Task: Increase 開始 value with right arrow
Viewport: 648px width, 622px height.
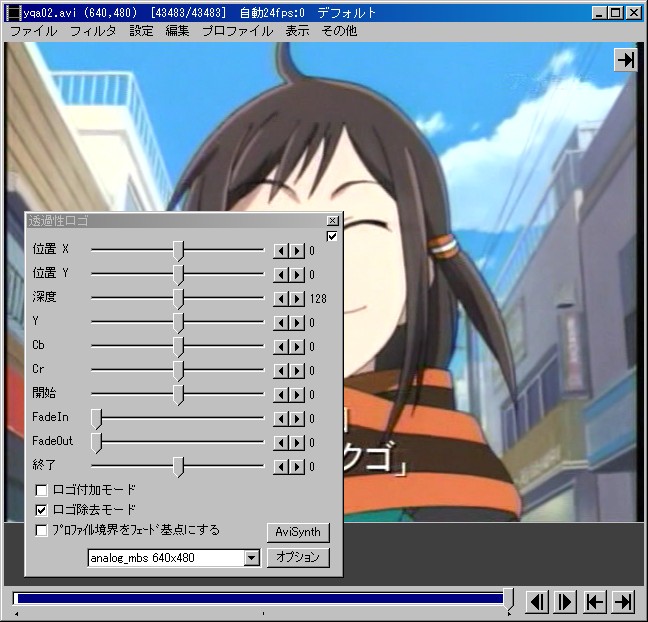Action: (x=297, y=394)
